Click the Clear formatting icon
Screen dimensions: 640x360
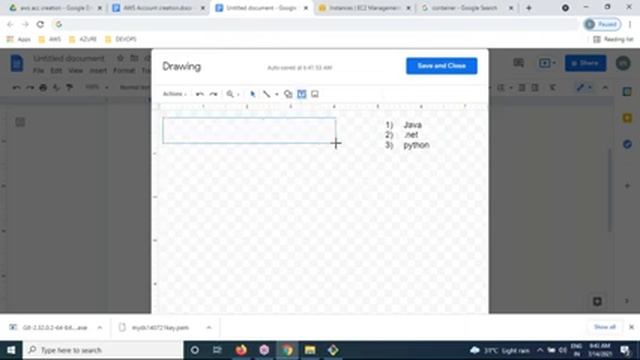553,87
